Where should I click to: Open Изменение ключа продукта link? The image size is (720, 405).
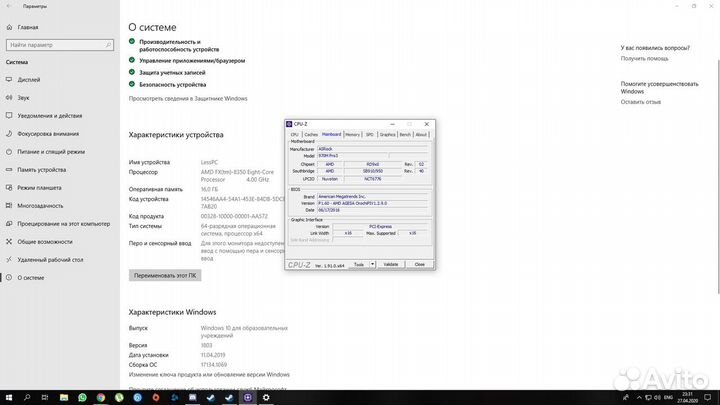tap(209, 375)
